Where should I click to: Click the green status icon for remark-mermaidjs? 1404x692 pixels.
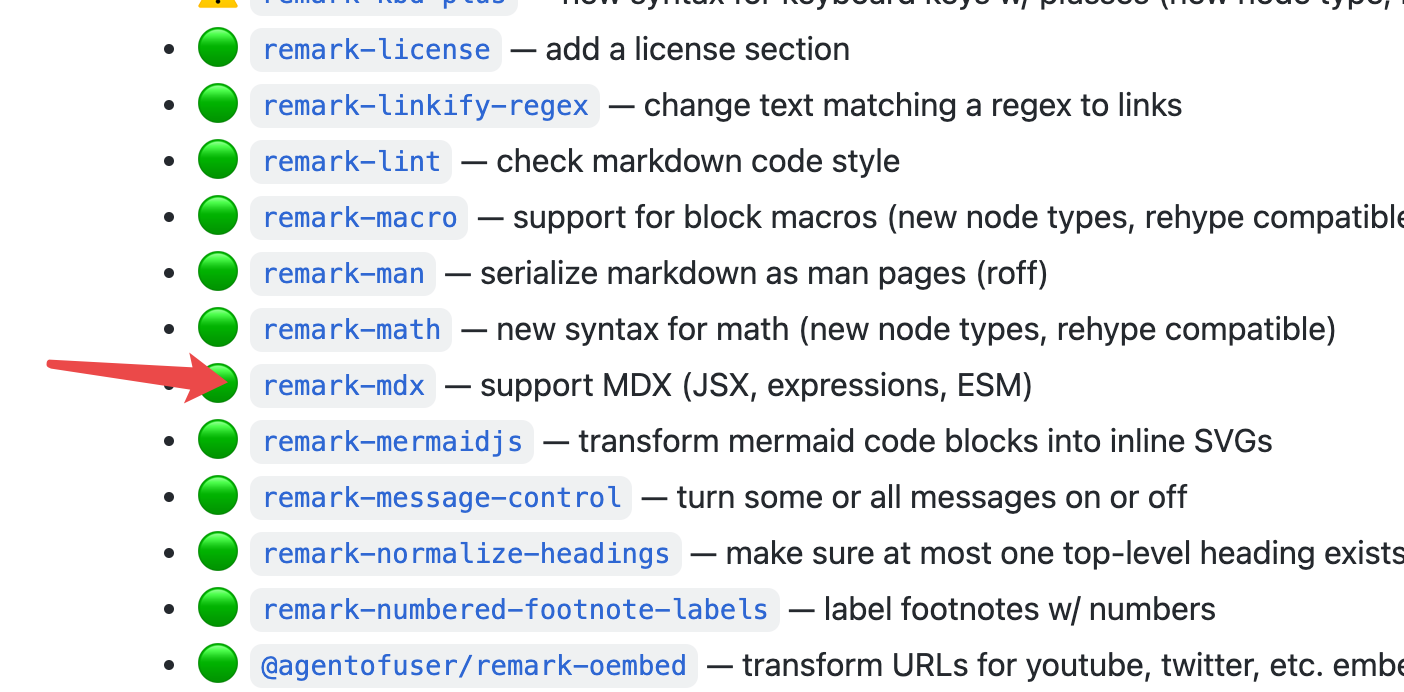[x=217, y=438]
